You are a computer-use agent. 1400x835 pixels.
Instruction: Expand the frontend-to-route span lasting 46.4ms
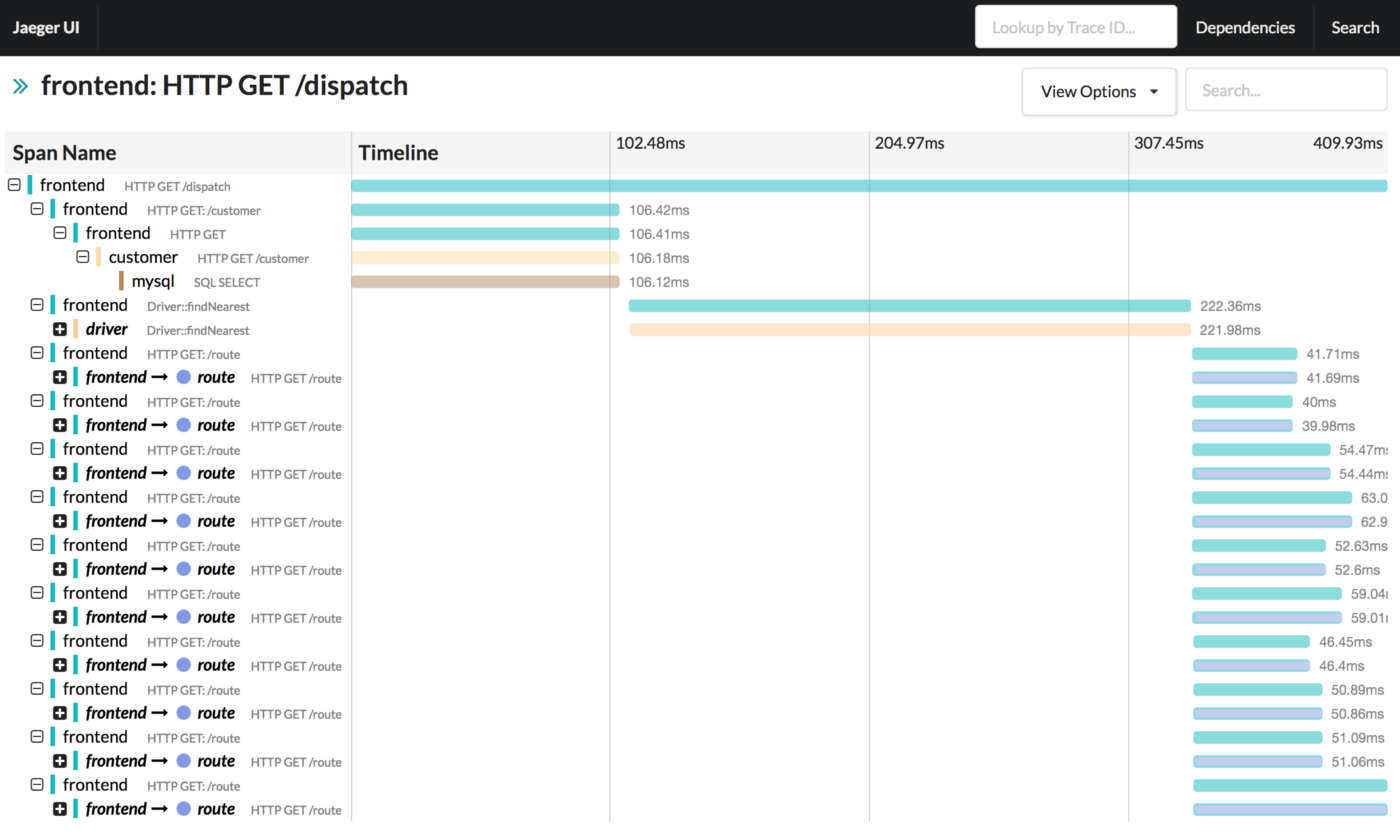[60, 665]
